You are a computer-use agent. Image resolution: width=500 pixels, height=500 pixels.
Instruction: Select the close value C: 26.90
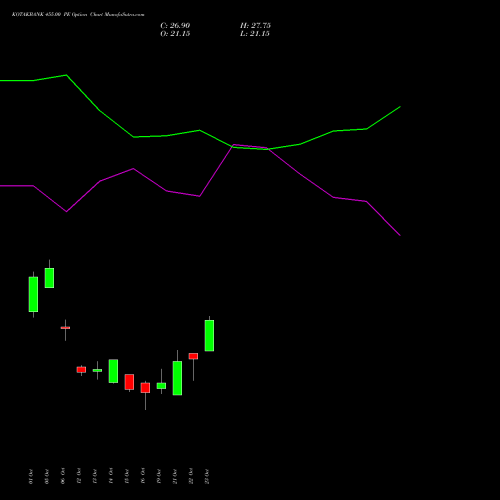[x=175, y=26]
